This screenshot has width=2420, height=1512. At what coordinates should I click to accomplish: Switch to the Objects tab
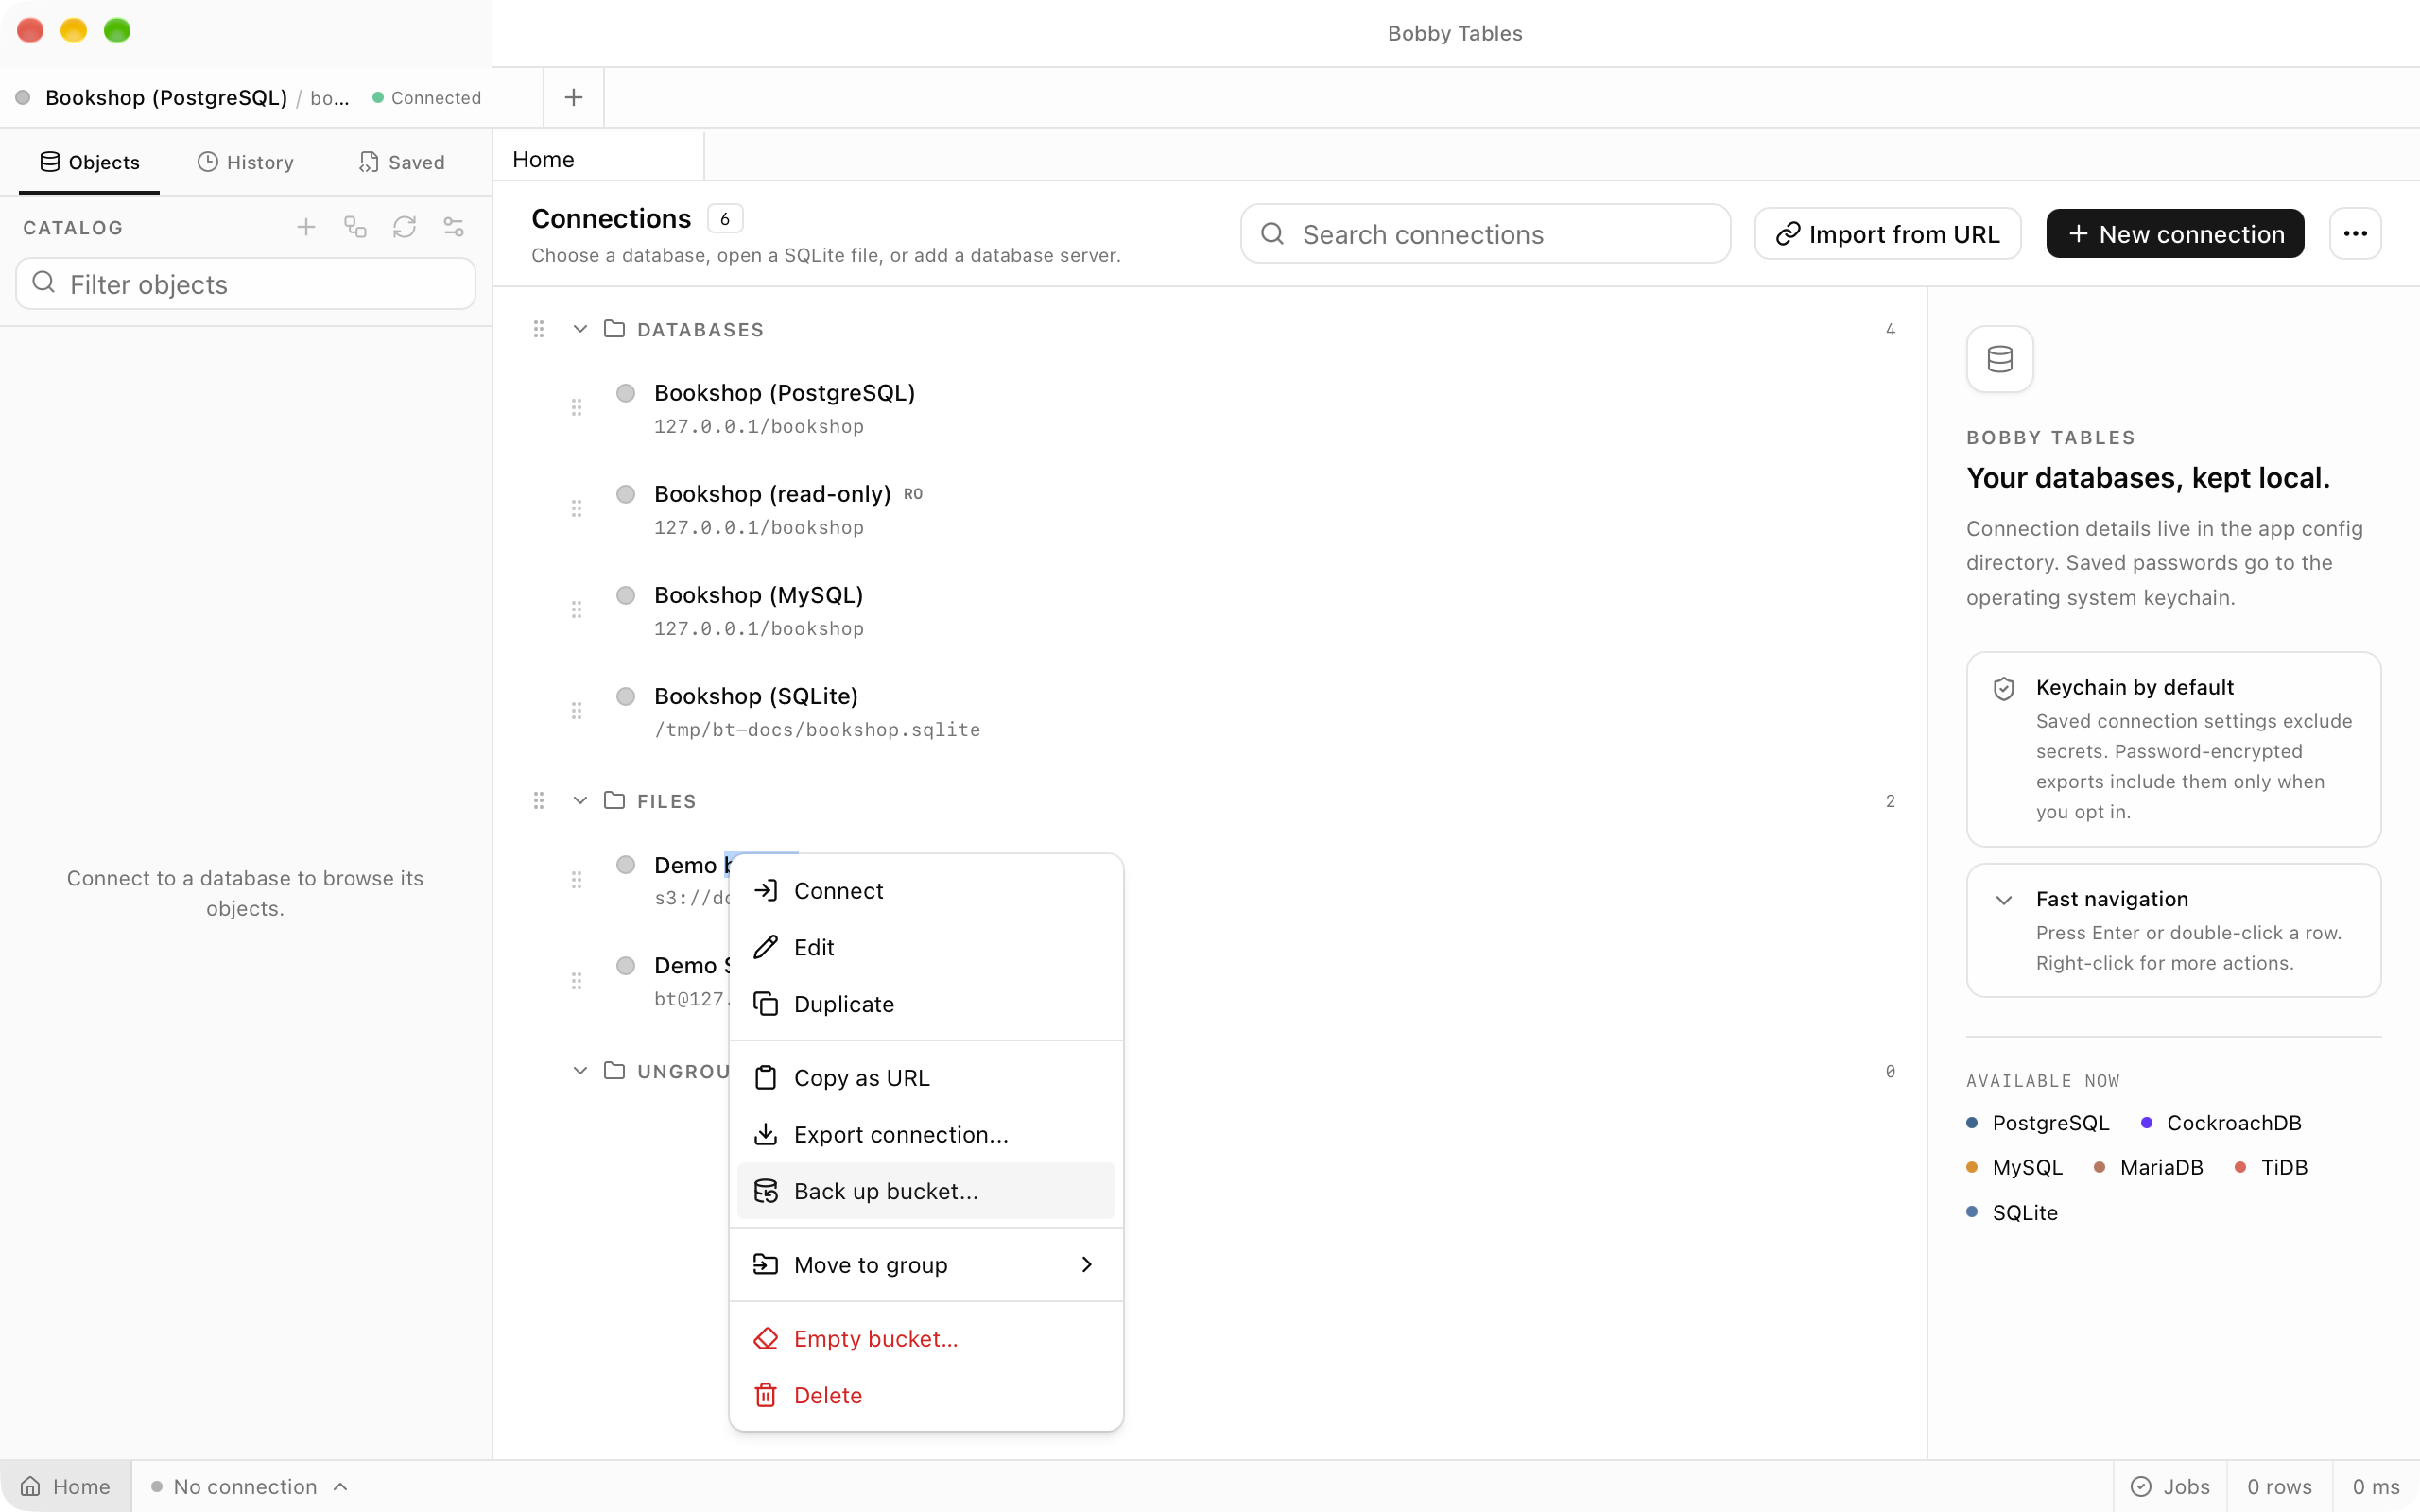click(89, 162)
